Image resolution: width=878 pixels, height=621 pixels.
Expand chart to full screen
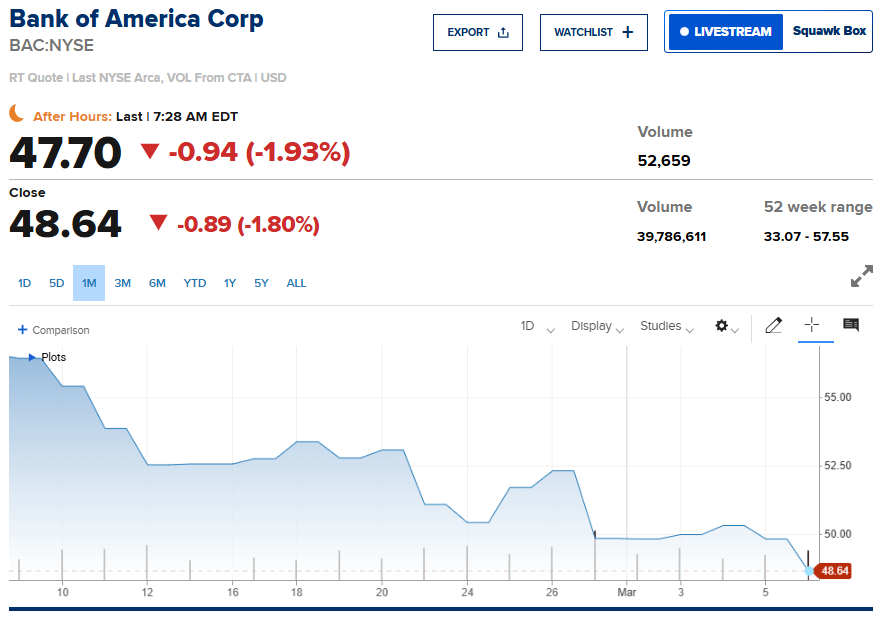(x=861, y=277)
